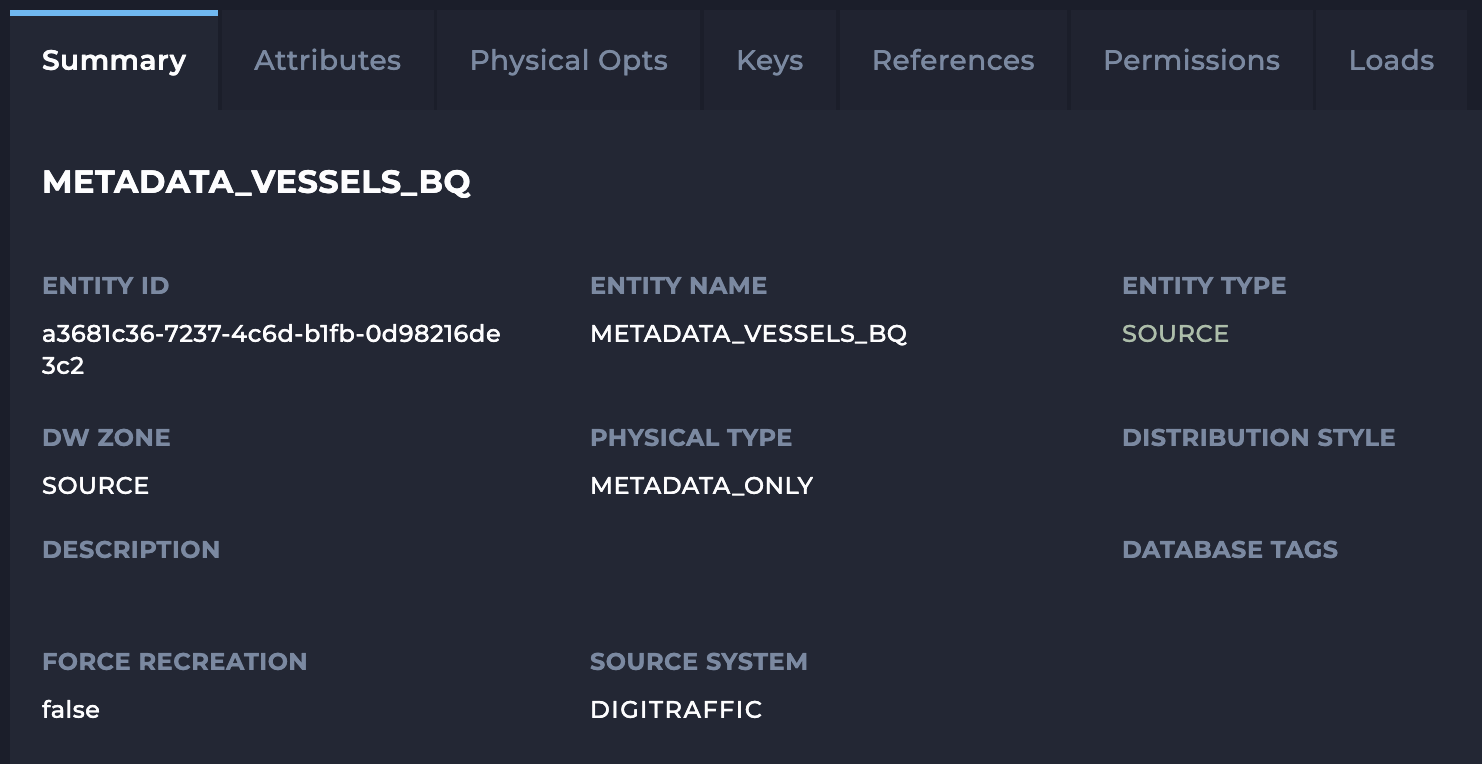Click the Source System field label
The height and width of the screenshot is (764, 1482).
(698, 662)
